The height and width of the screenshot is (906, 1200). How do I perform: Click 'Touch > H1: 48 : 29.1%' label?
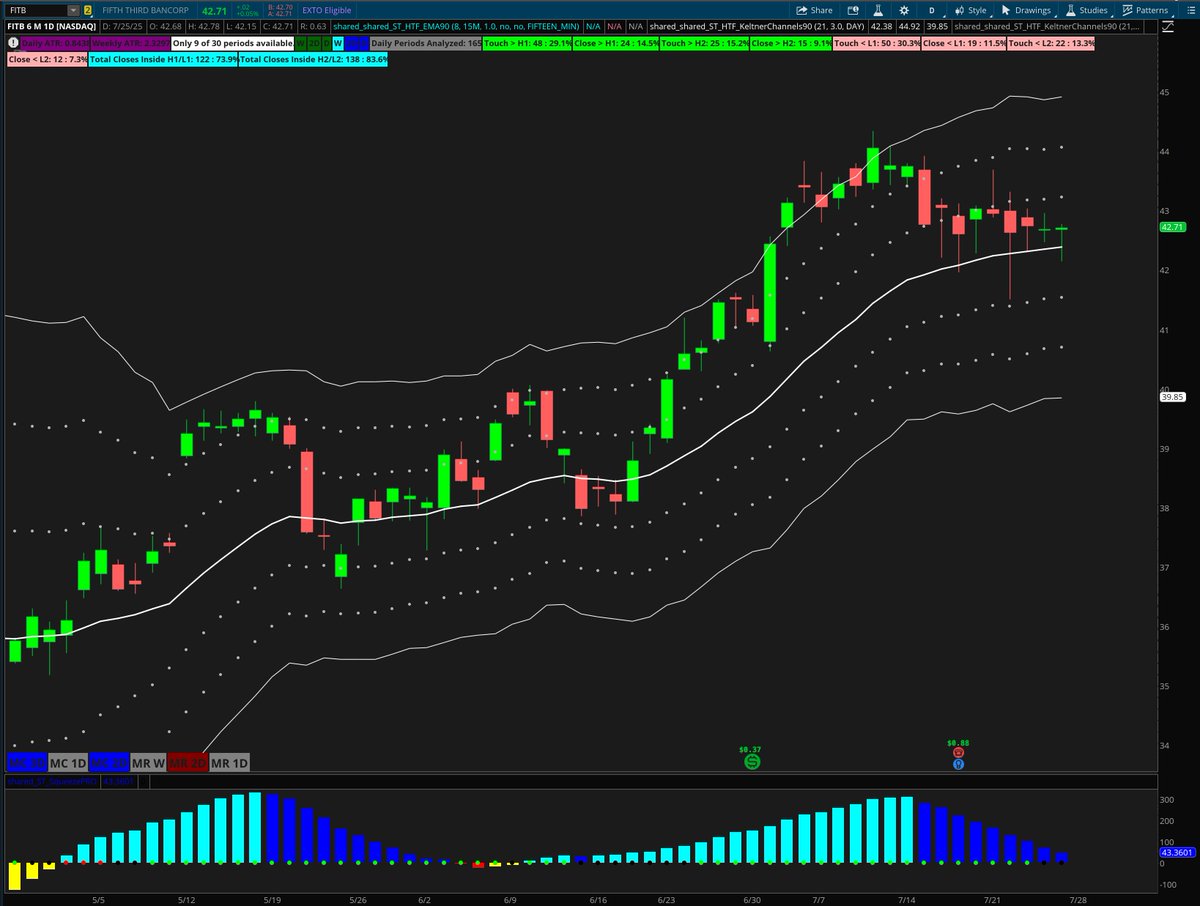(x=528, y=43)
